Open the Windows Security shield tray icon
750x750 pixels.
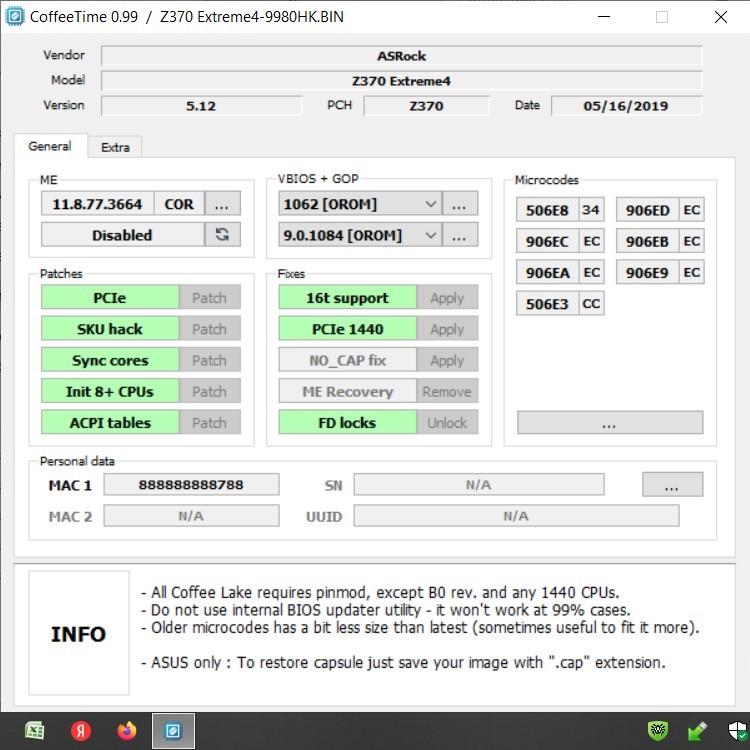coord(738,730)
